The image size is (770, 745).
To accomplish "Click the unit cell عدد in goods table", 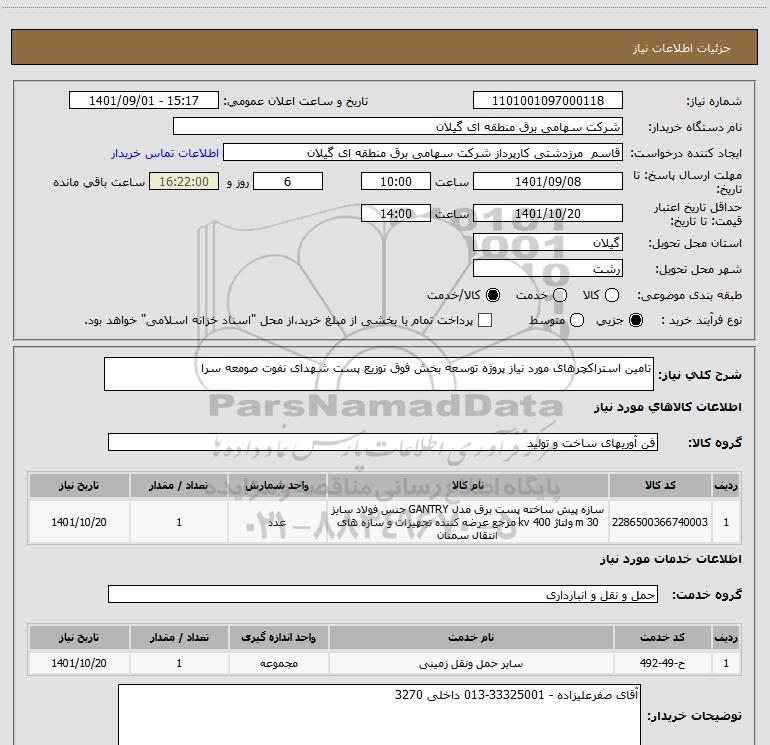I will click(277, 522).
